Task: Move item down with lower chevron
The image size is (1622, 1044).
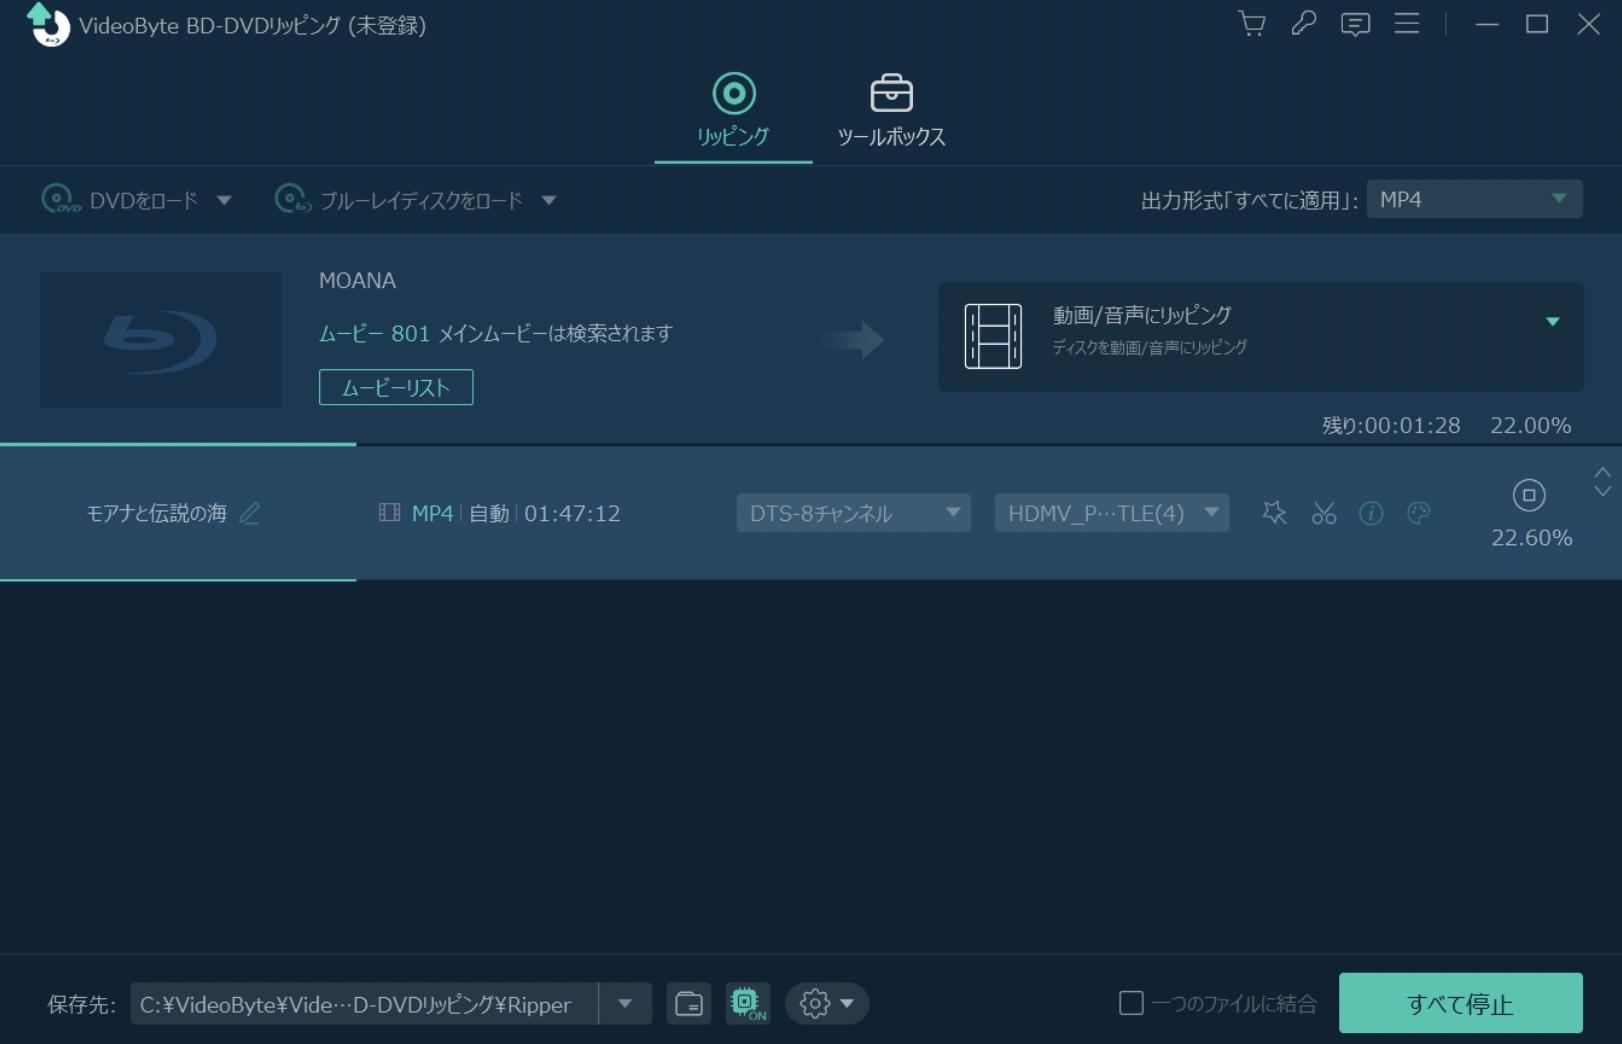Action: [x=1602, y=491]
